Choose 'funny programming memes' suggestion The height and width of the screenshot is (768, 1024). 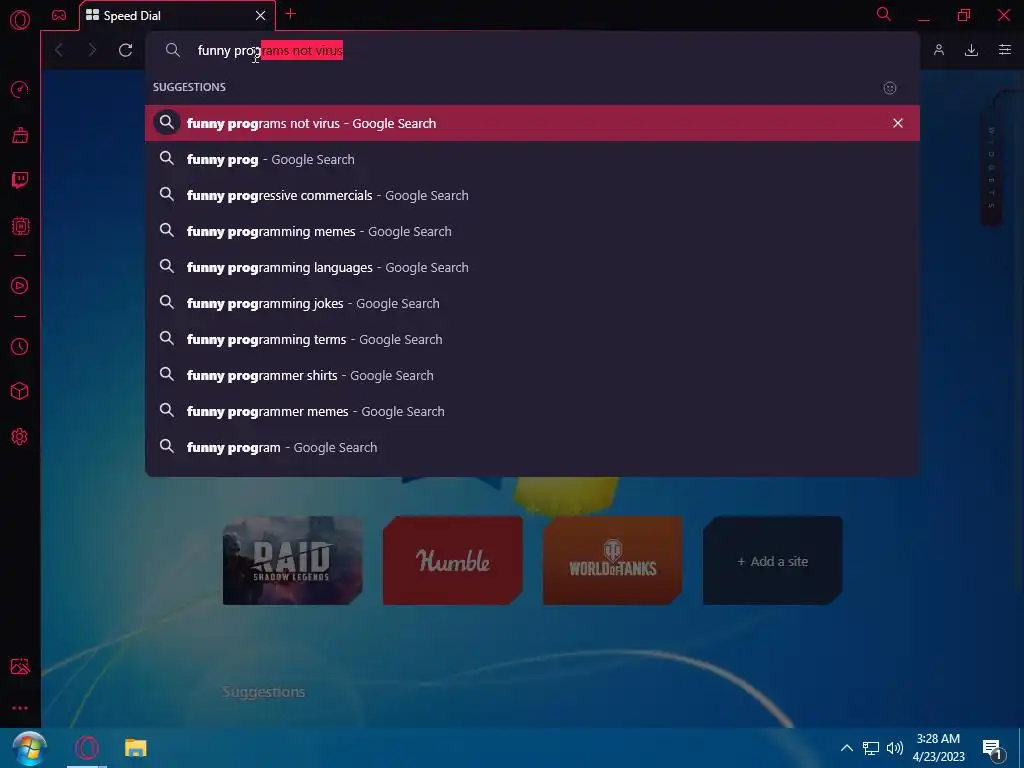532,231
